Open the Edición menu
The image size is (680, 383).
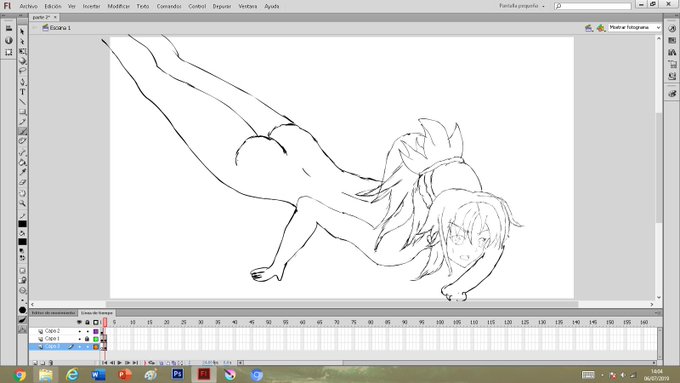(53, 7)
